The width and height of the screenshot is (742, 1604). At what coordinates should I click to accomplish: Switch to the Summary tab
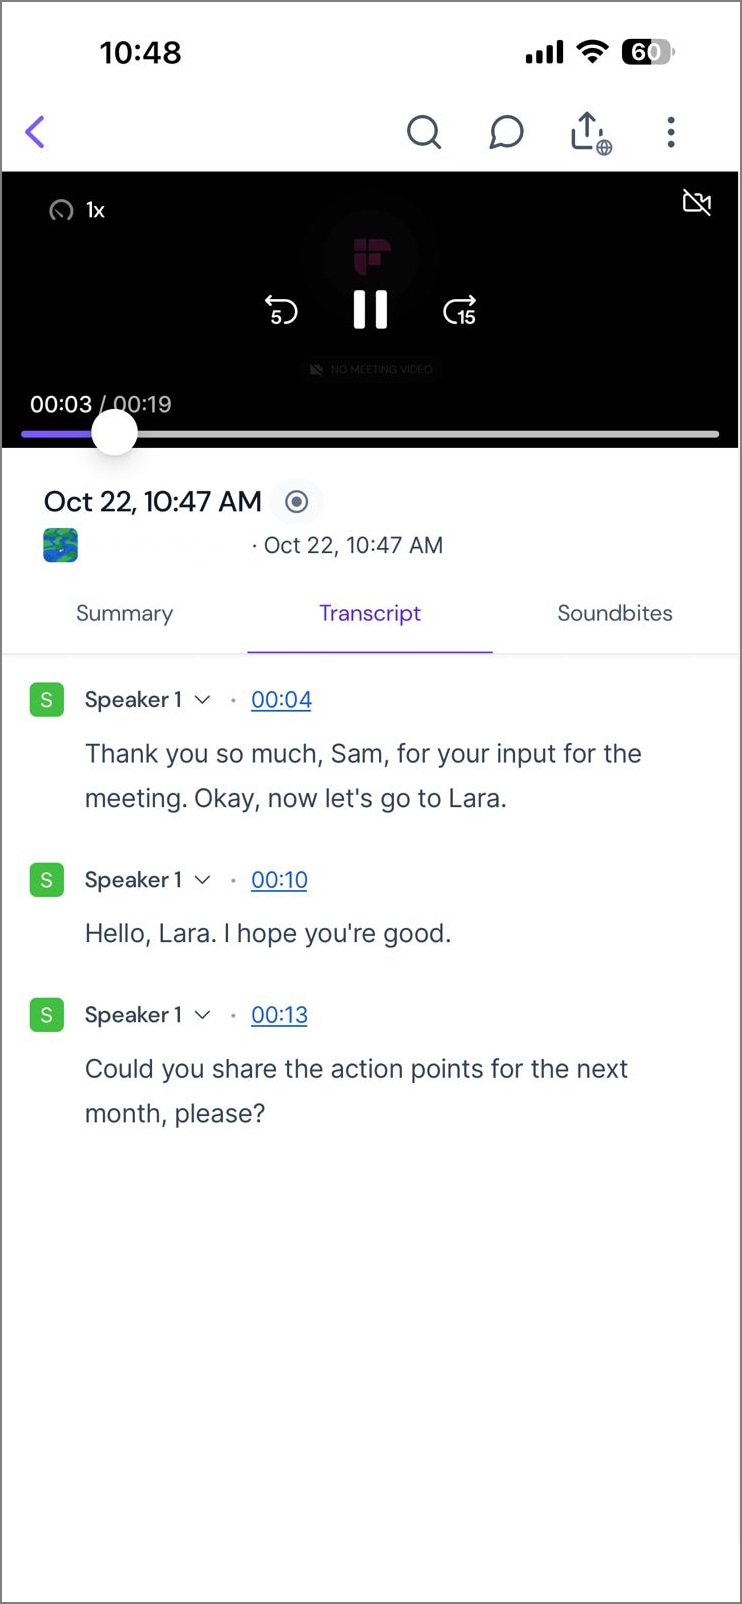[124, 613]
